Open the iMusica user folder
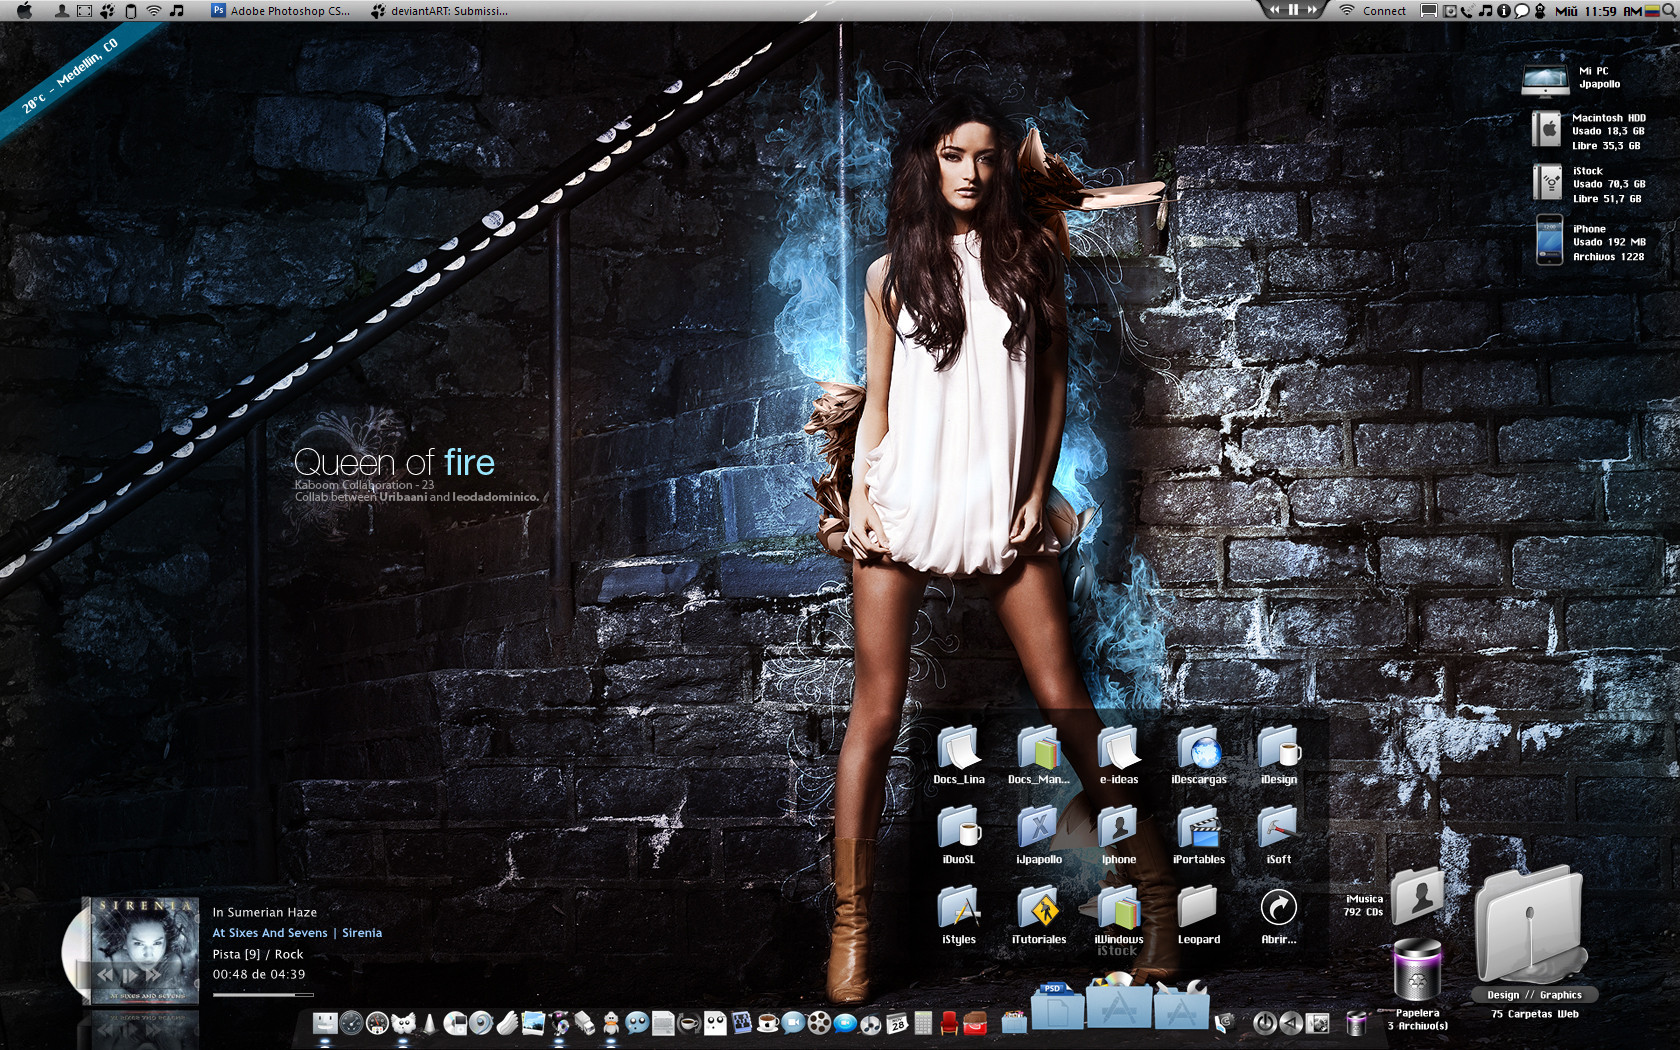 1418,894
